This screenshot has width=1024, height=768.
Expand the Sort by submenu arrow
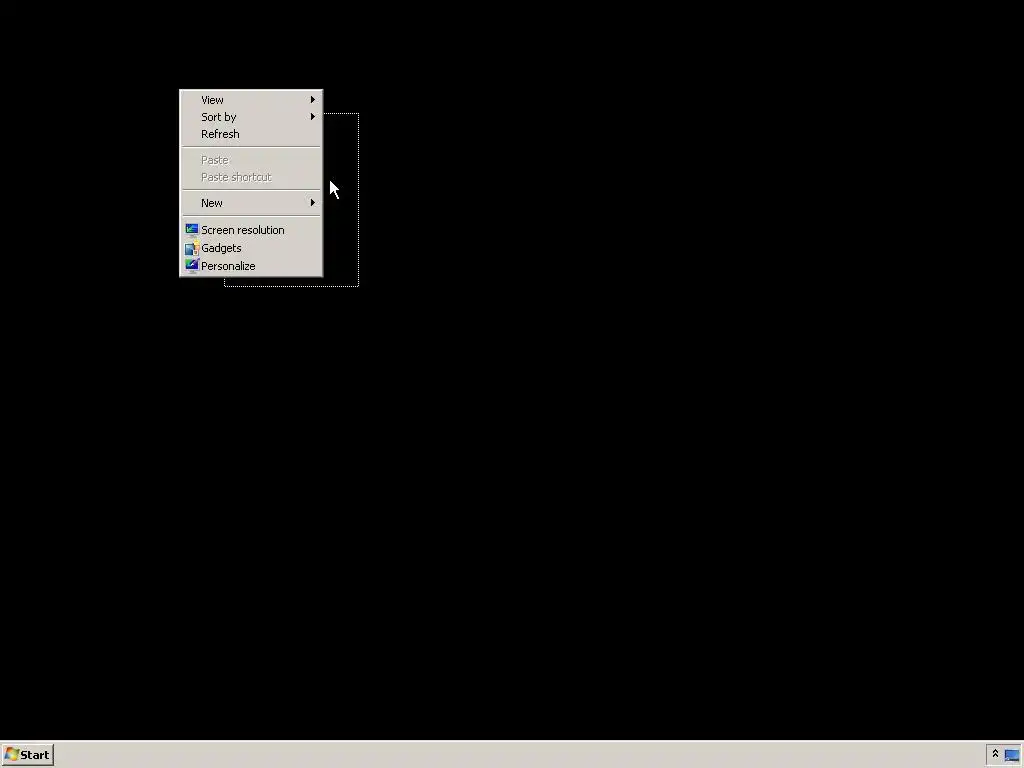pos(313,117)
